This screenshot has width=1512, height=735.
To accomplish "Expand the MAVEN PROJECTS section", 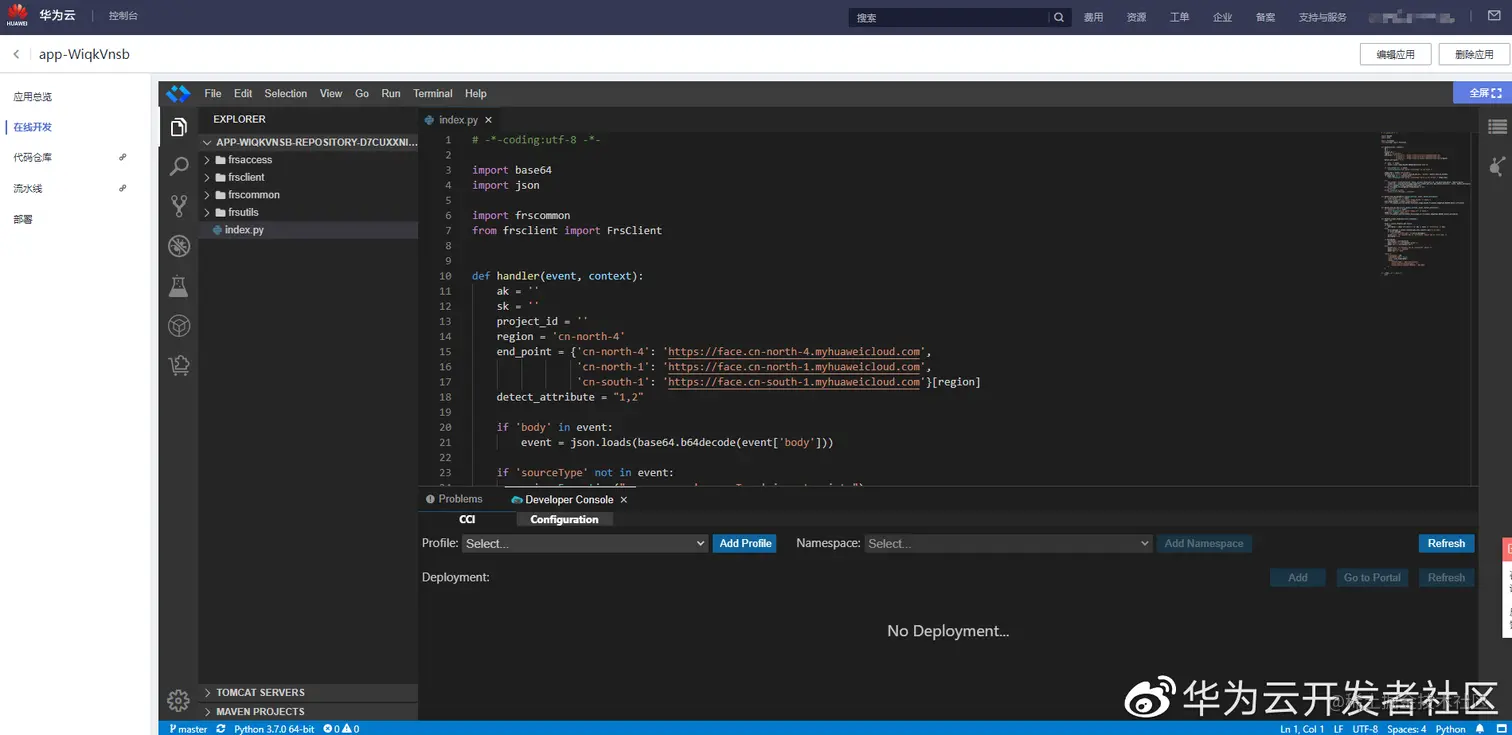I will (308, 712).
